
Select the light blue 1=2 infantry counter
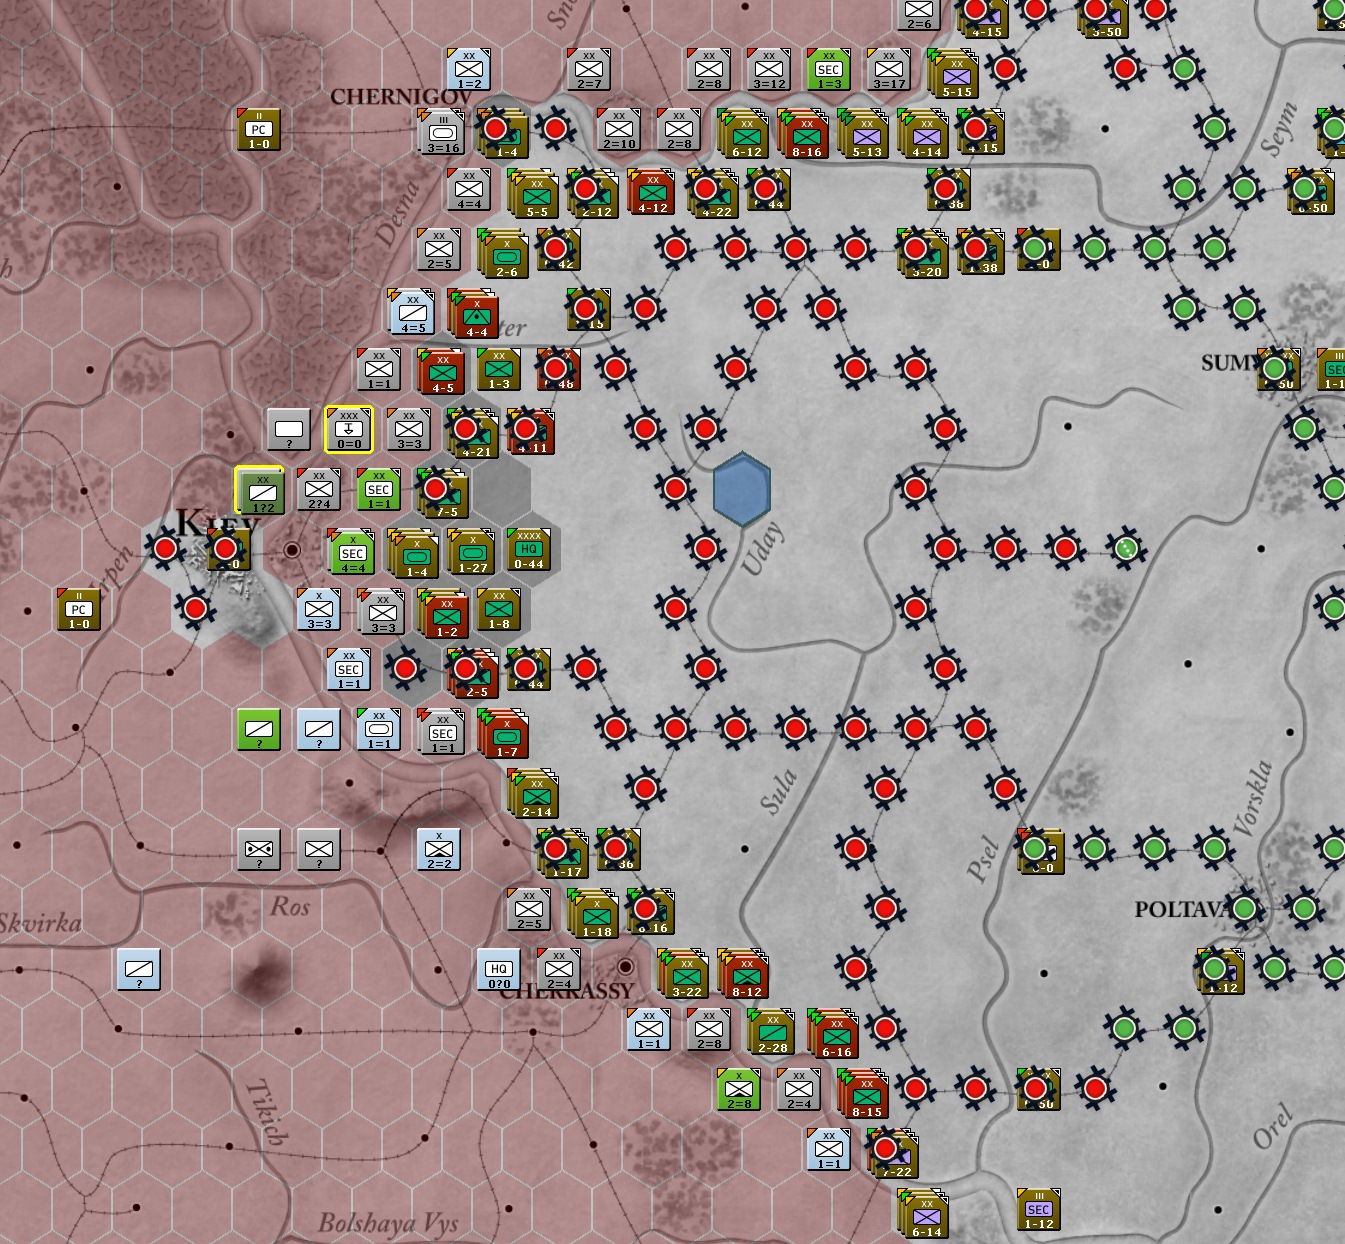pos(469,69)
